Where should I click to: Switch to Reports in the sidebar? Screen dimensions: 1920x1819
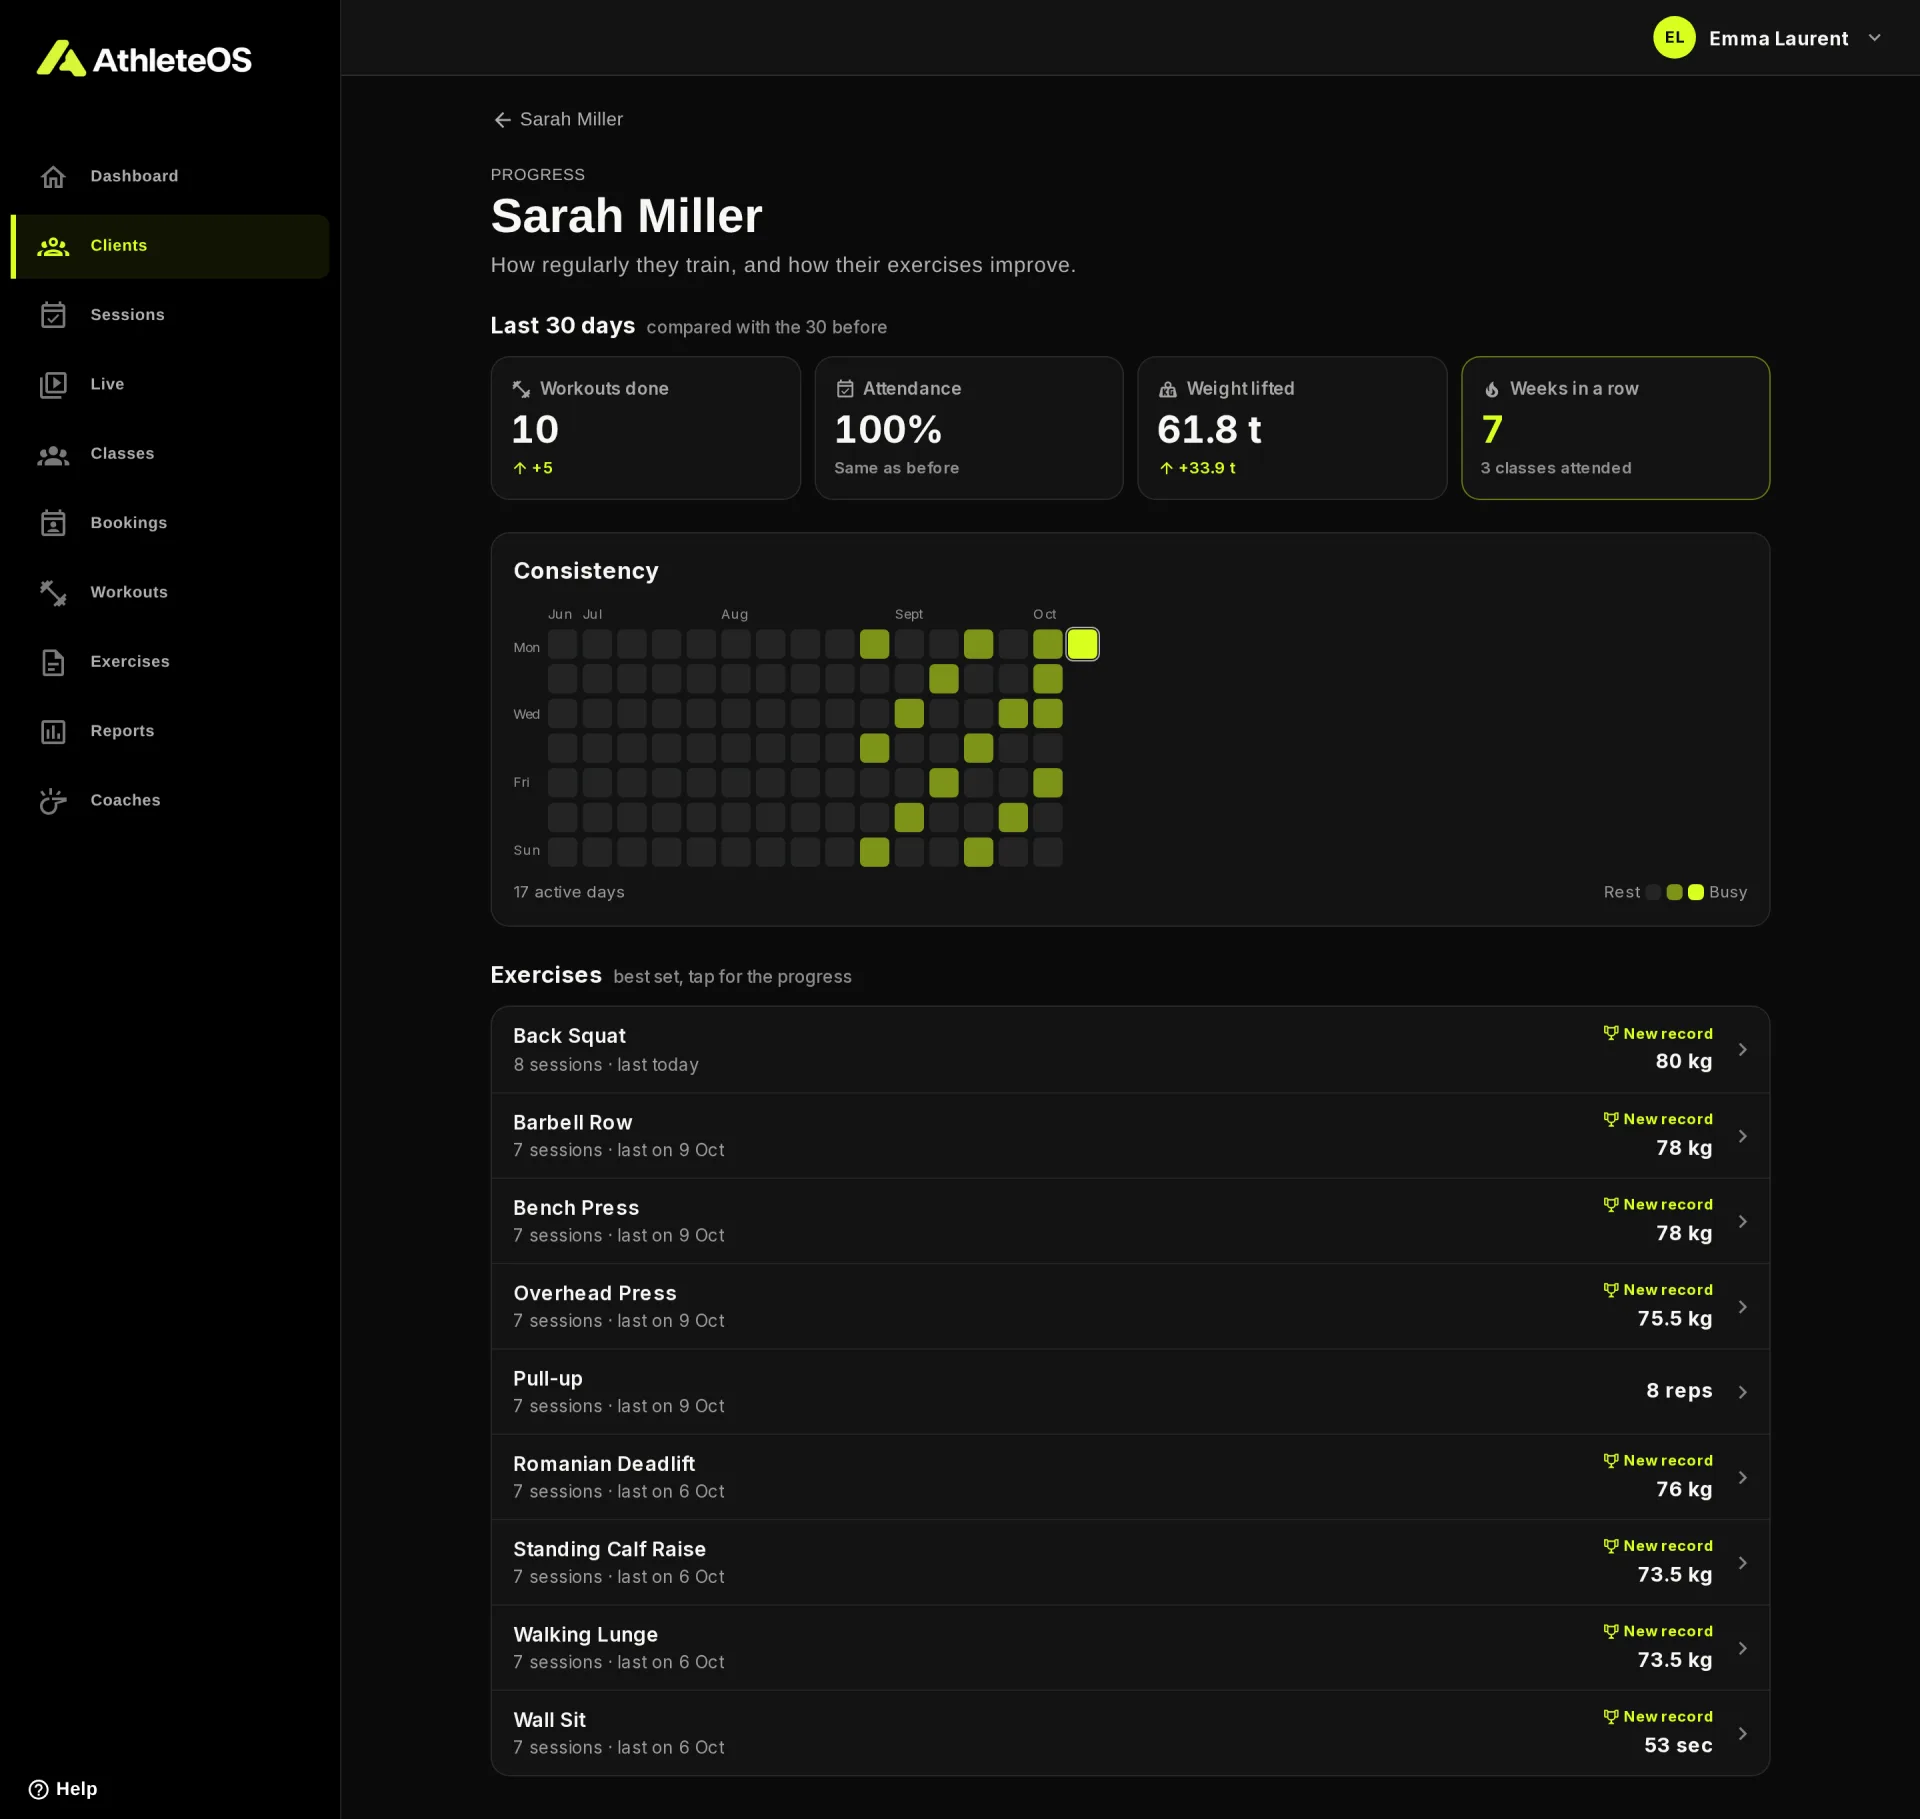[x=170, y=732]
